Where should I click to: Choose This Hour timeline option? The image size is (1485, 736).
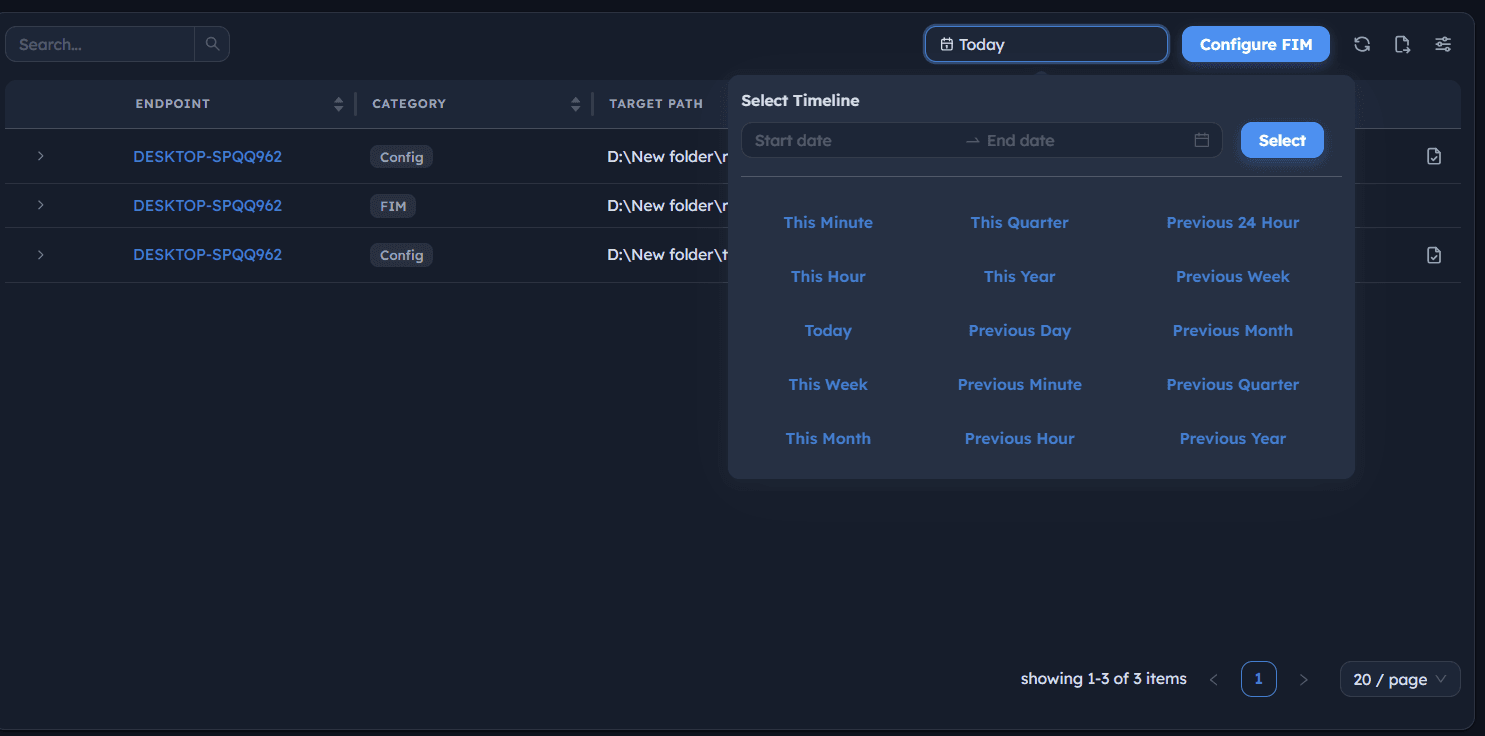coord(828,276)
